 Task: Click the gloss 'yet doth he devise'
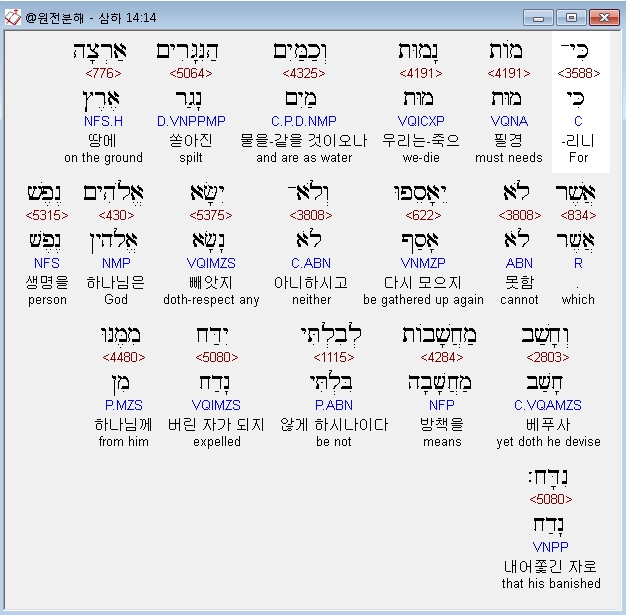click(549, 442)
